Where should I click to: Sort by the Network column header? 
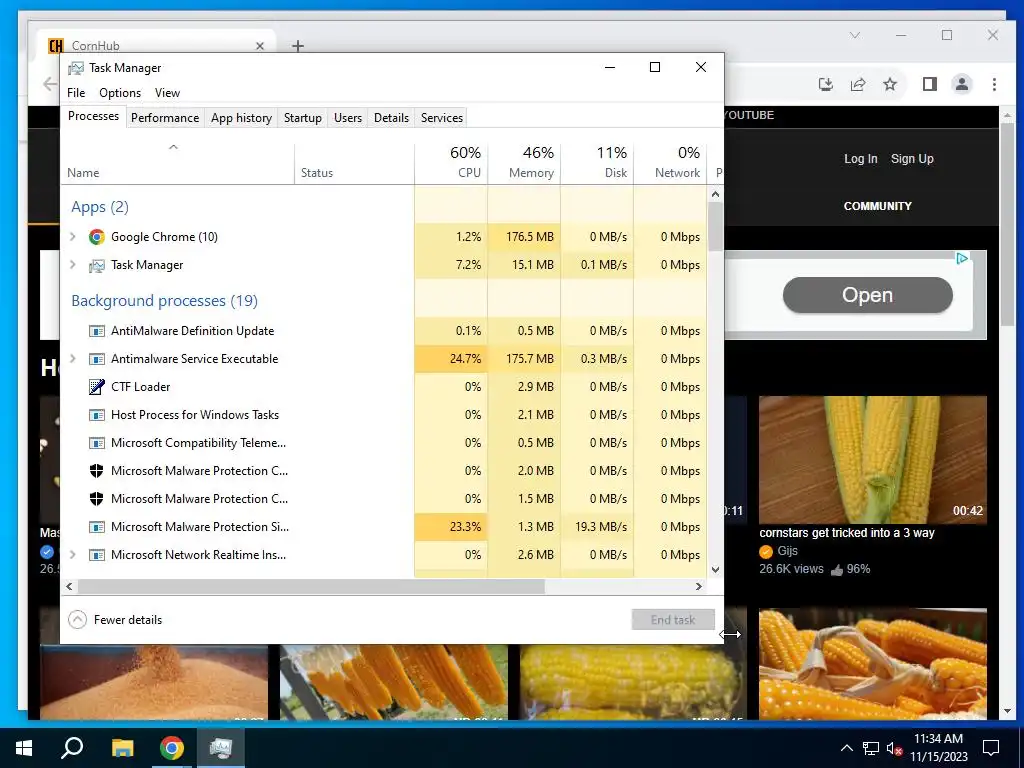coord(670,163)
